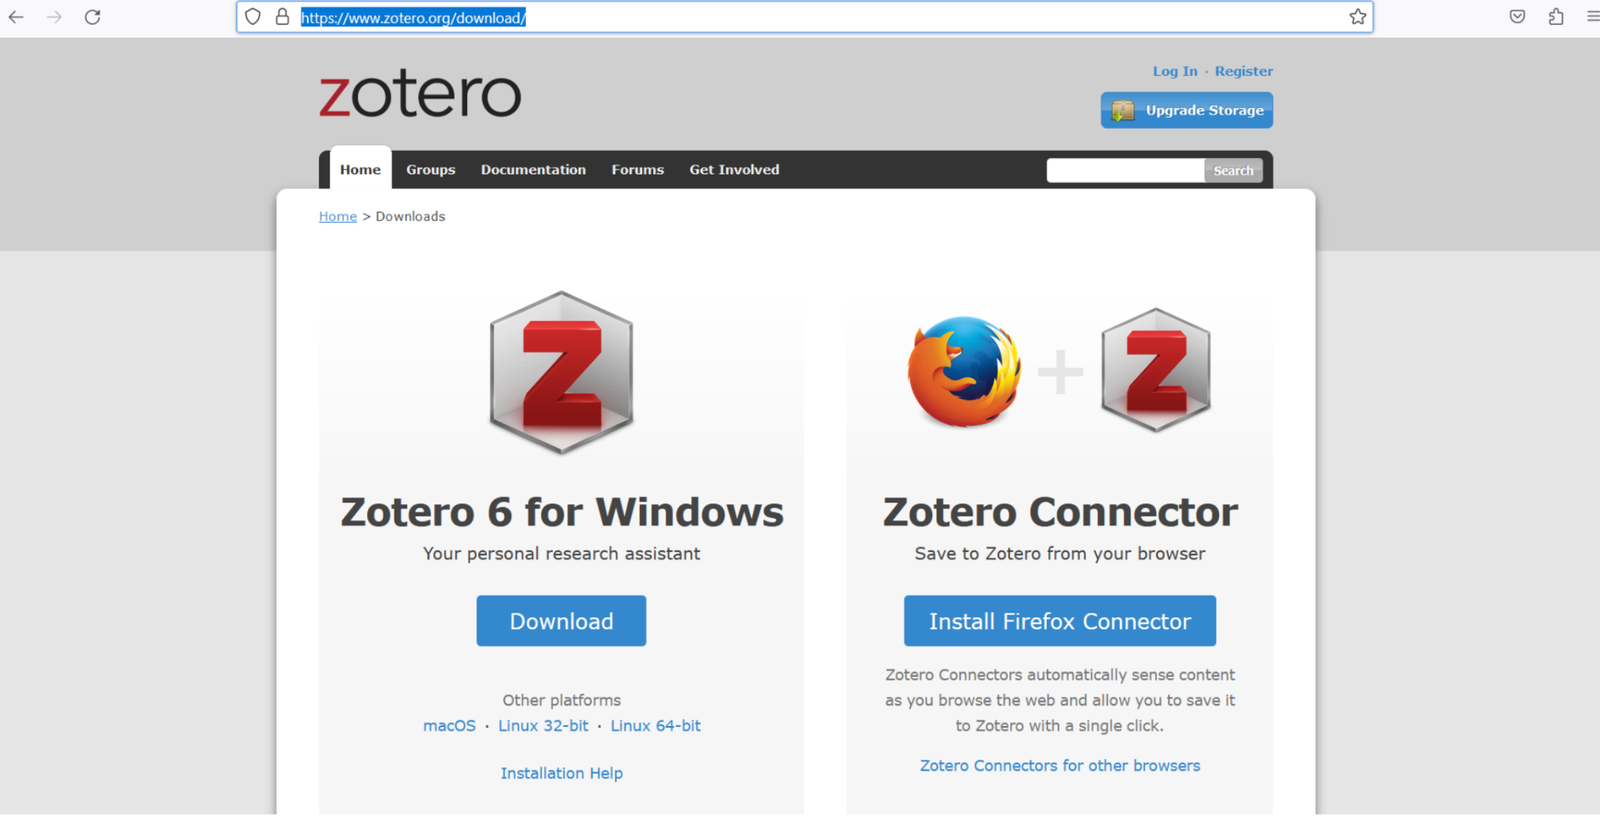Viewport: 1600px width, 816px height.
Task: Click the Upgrade Storage button
Action: (1187, 110)
